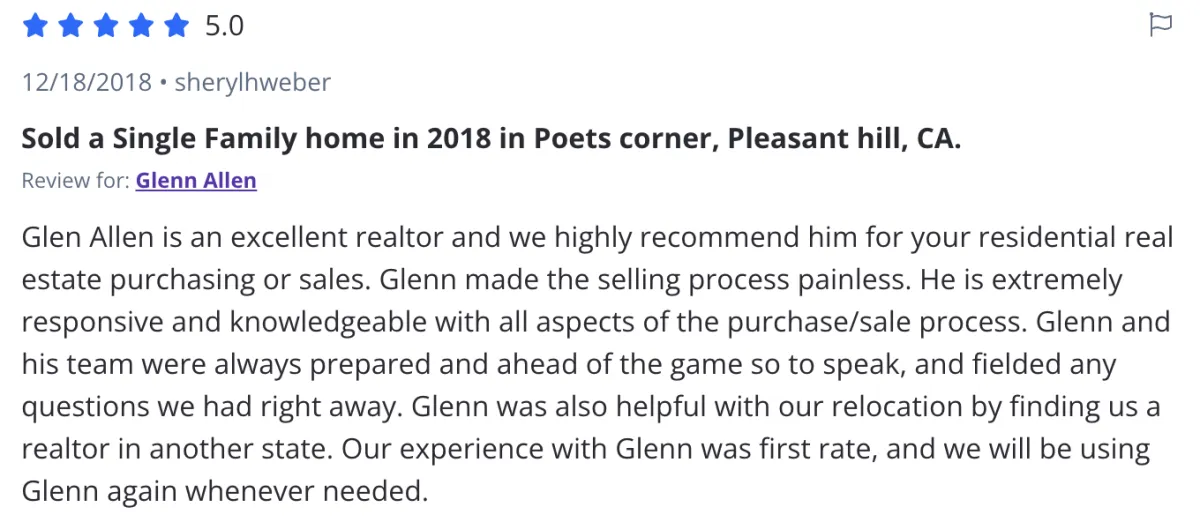Click the second blue rating star
The width and height of the screenshot is (1200, 522).
pyautogui.click(x=70, y=26)
